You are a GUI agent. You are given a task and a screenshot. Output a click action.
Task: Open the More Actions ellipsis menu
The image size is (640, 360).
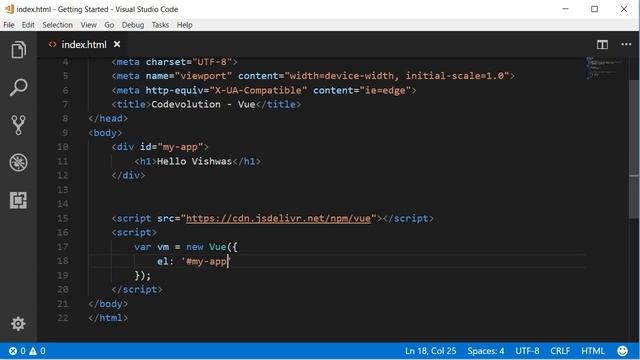[x=626, y=44]
